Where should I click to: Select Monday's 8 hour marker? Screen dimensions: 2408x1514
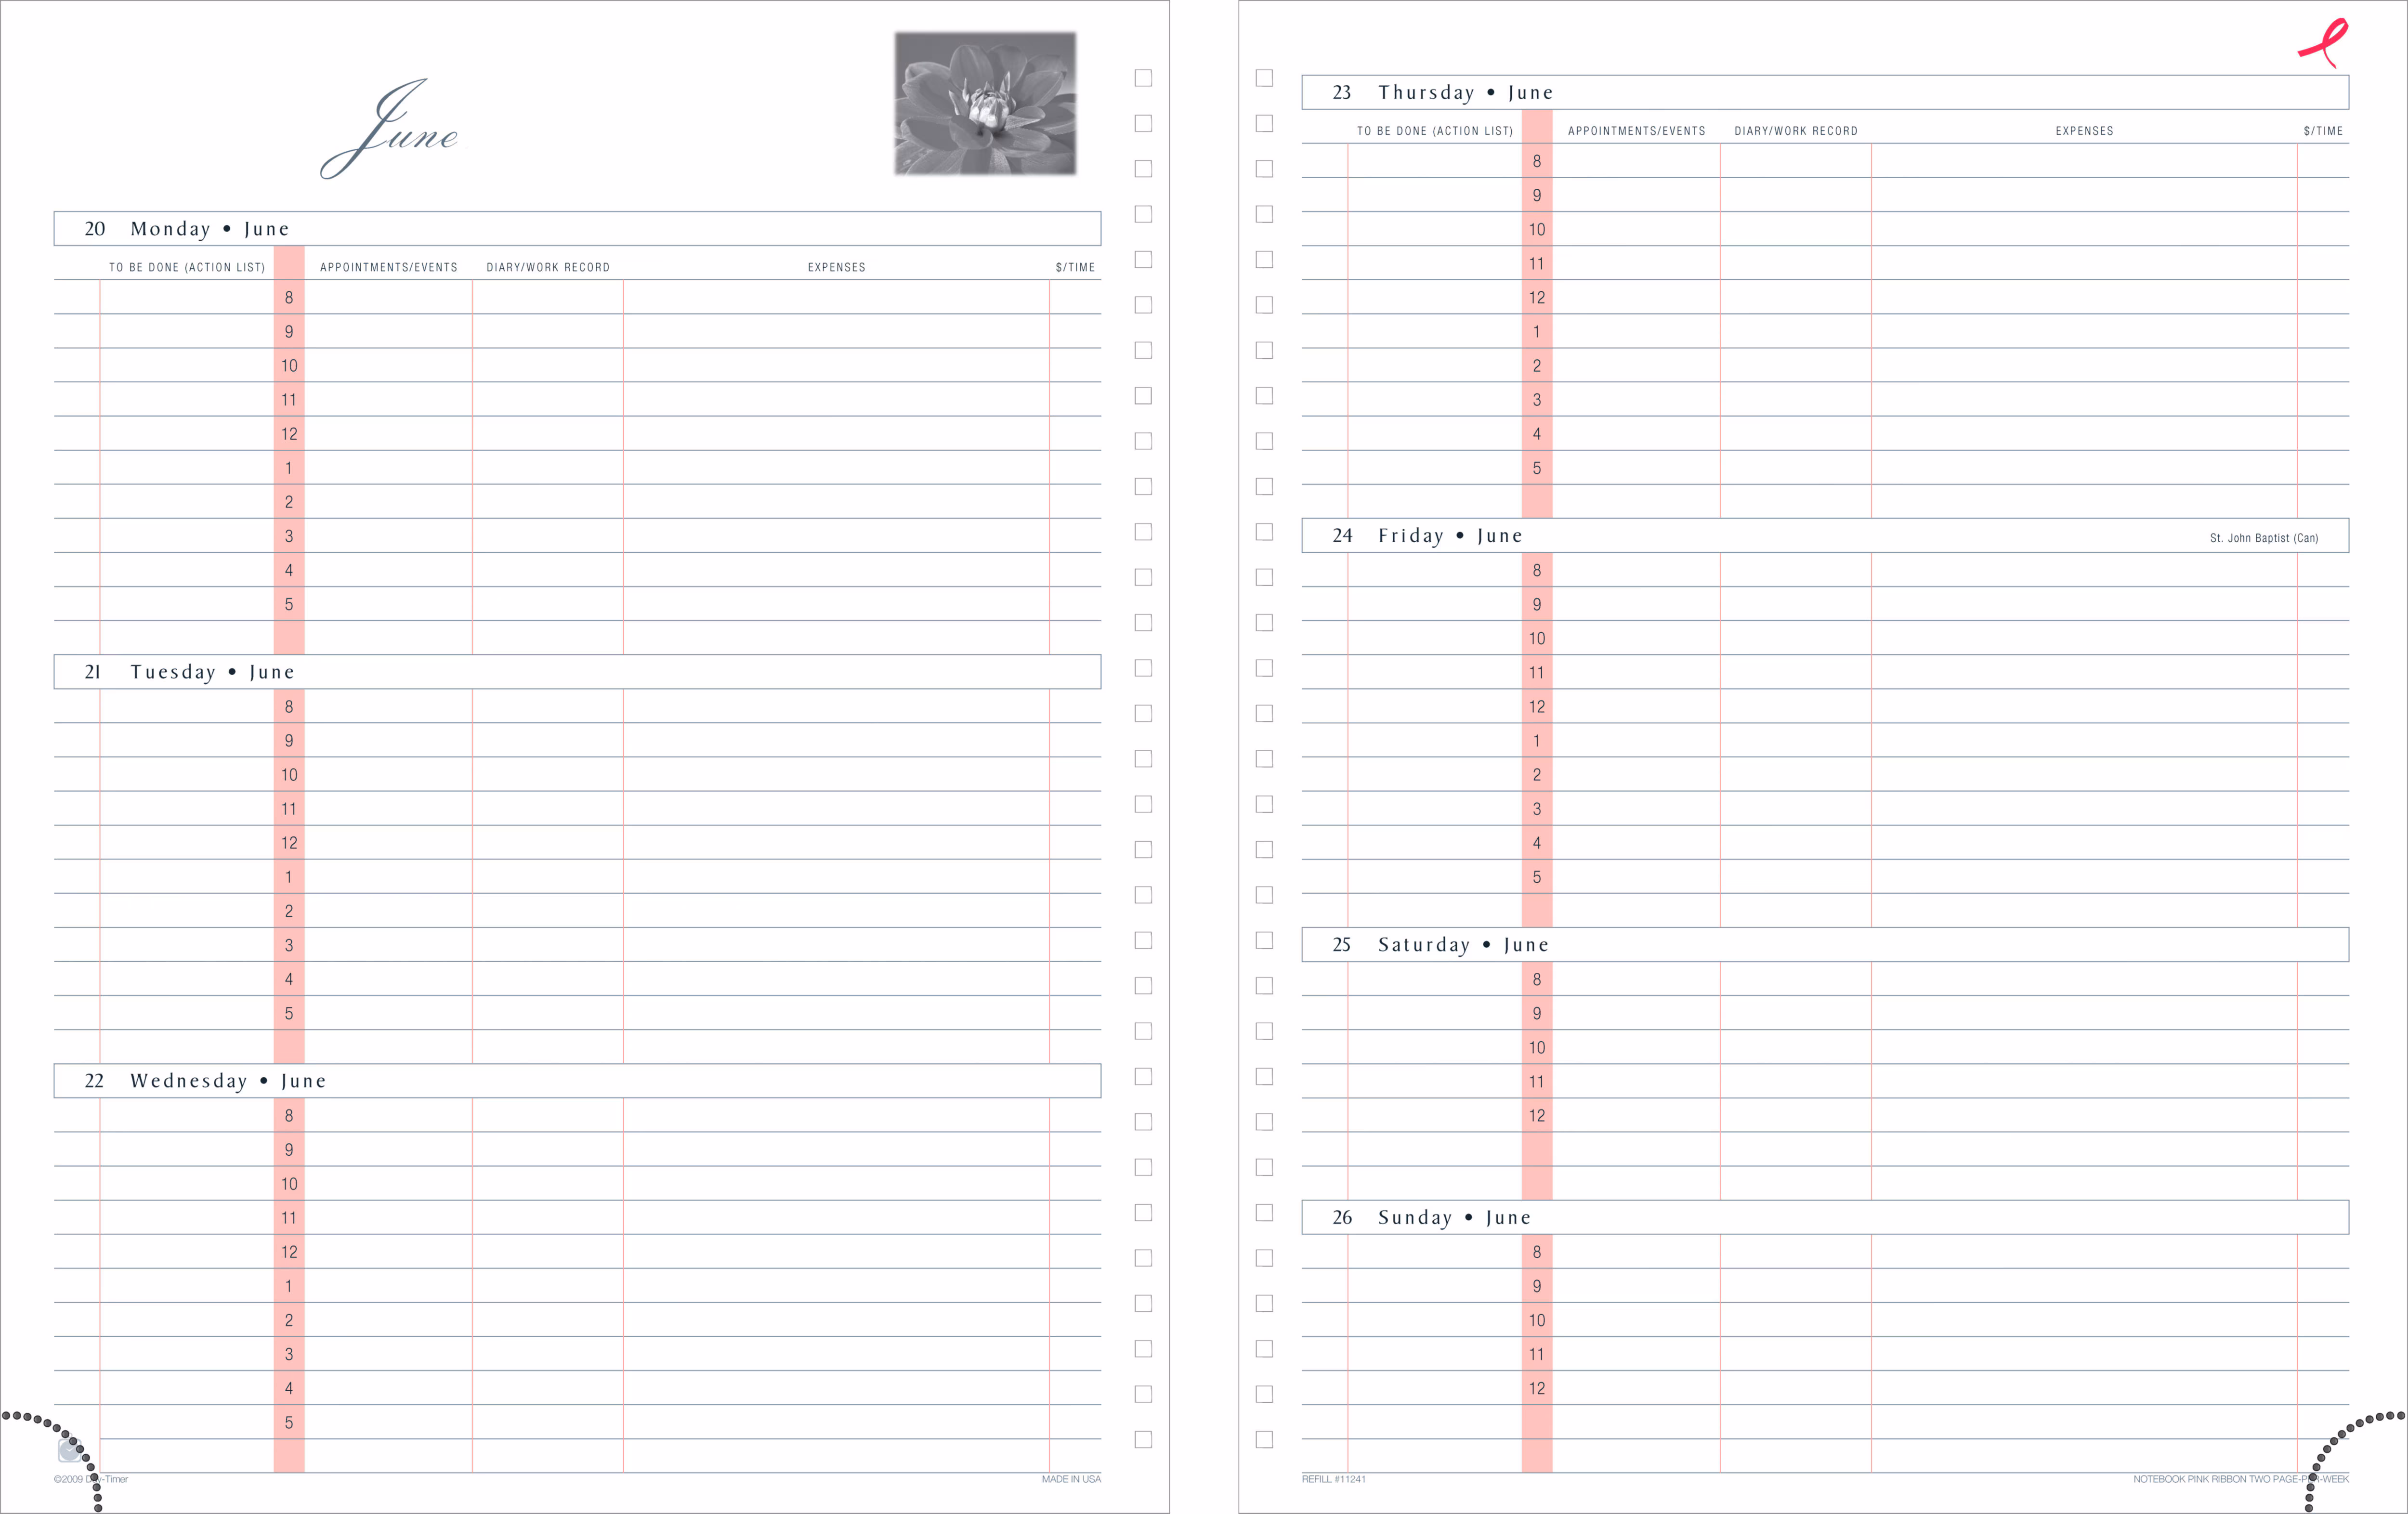[x=289, y=297]
